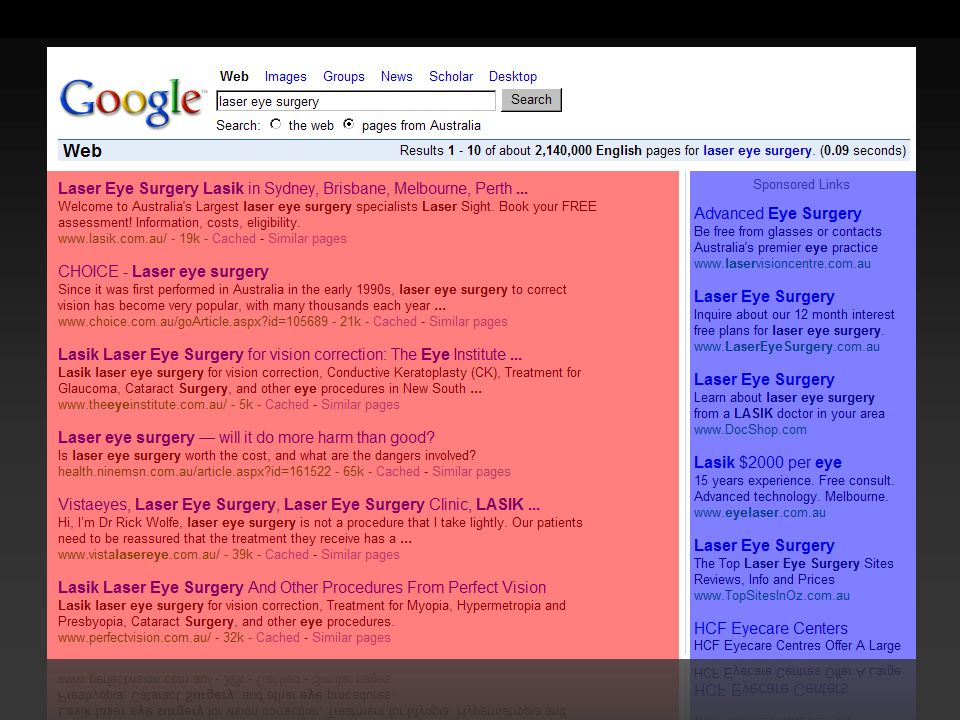Open Cached link for www.perfectvision.com.au
The image size is (960, 720).
pyautogui.click(x=277, y=637)
